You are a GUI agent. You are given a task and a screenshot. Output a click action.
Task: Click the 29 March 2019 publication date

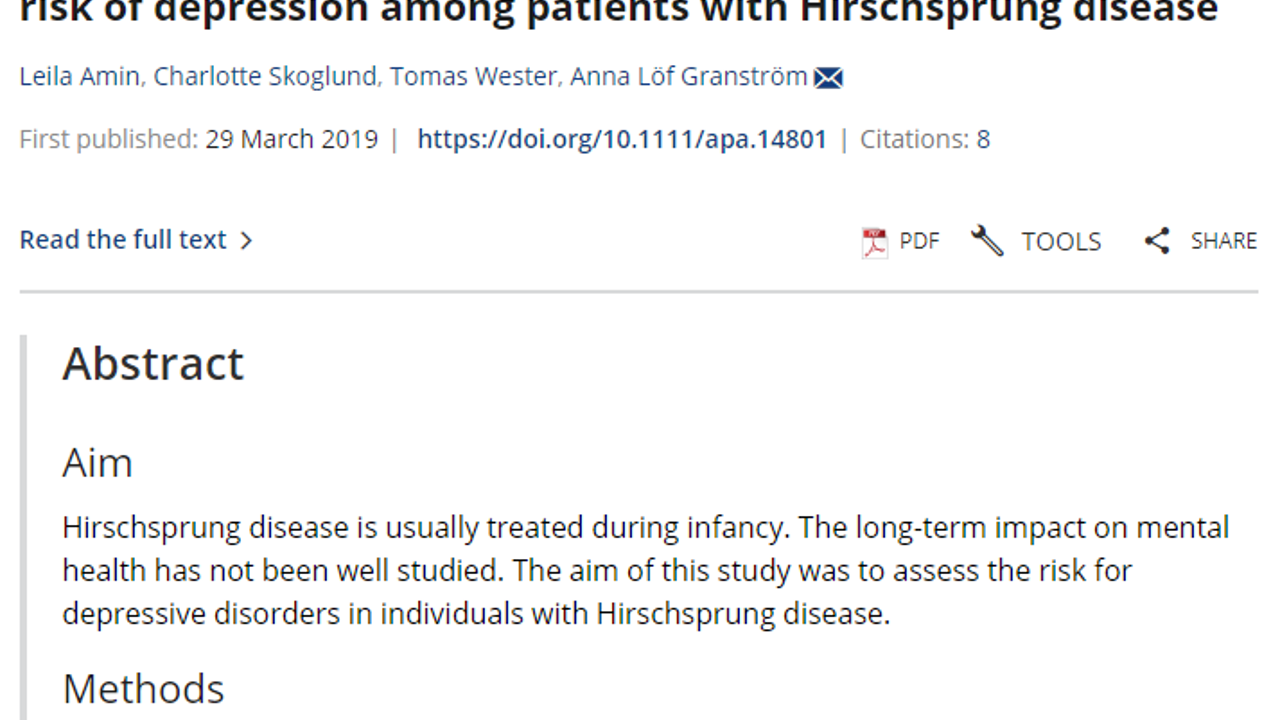(x=292, y=139)
